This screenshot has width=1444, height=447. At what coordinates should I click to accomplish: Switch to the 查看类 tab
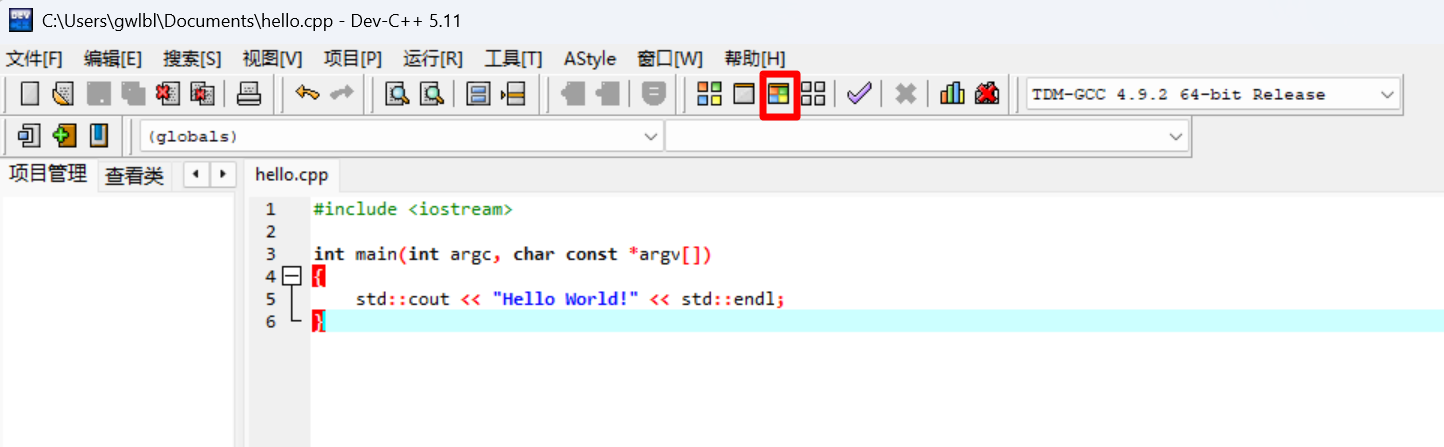tap(134, 176)
